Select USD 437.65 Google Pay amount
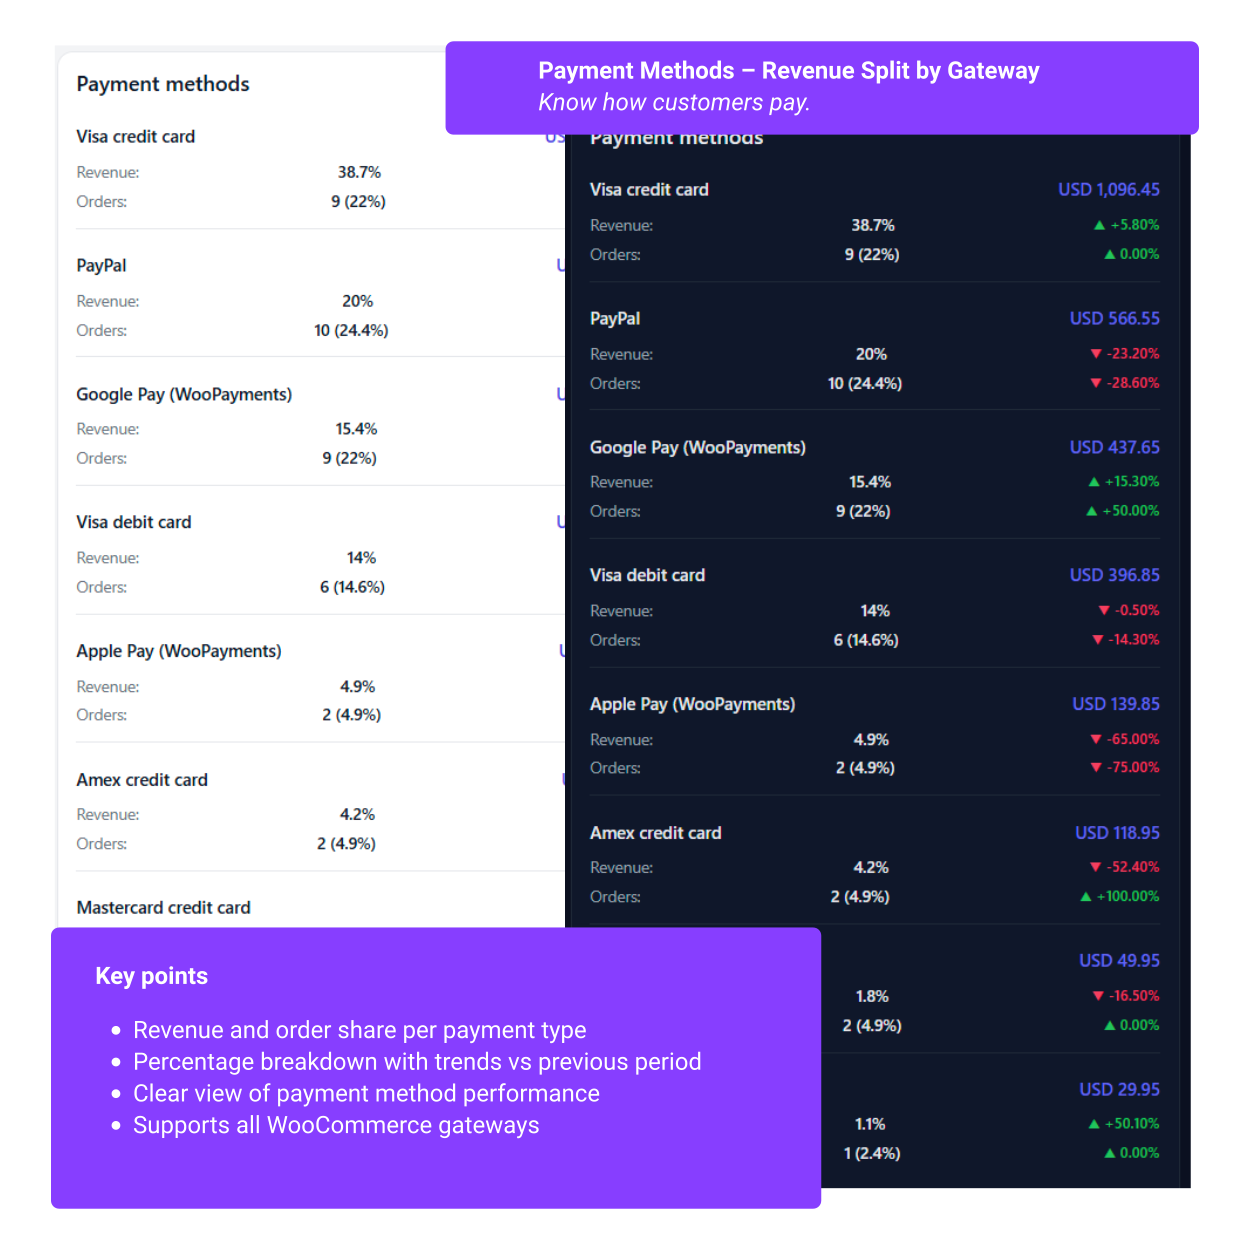Image resolution: width=1250 pixels, height=1250 pixels. coord(1115,447)
